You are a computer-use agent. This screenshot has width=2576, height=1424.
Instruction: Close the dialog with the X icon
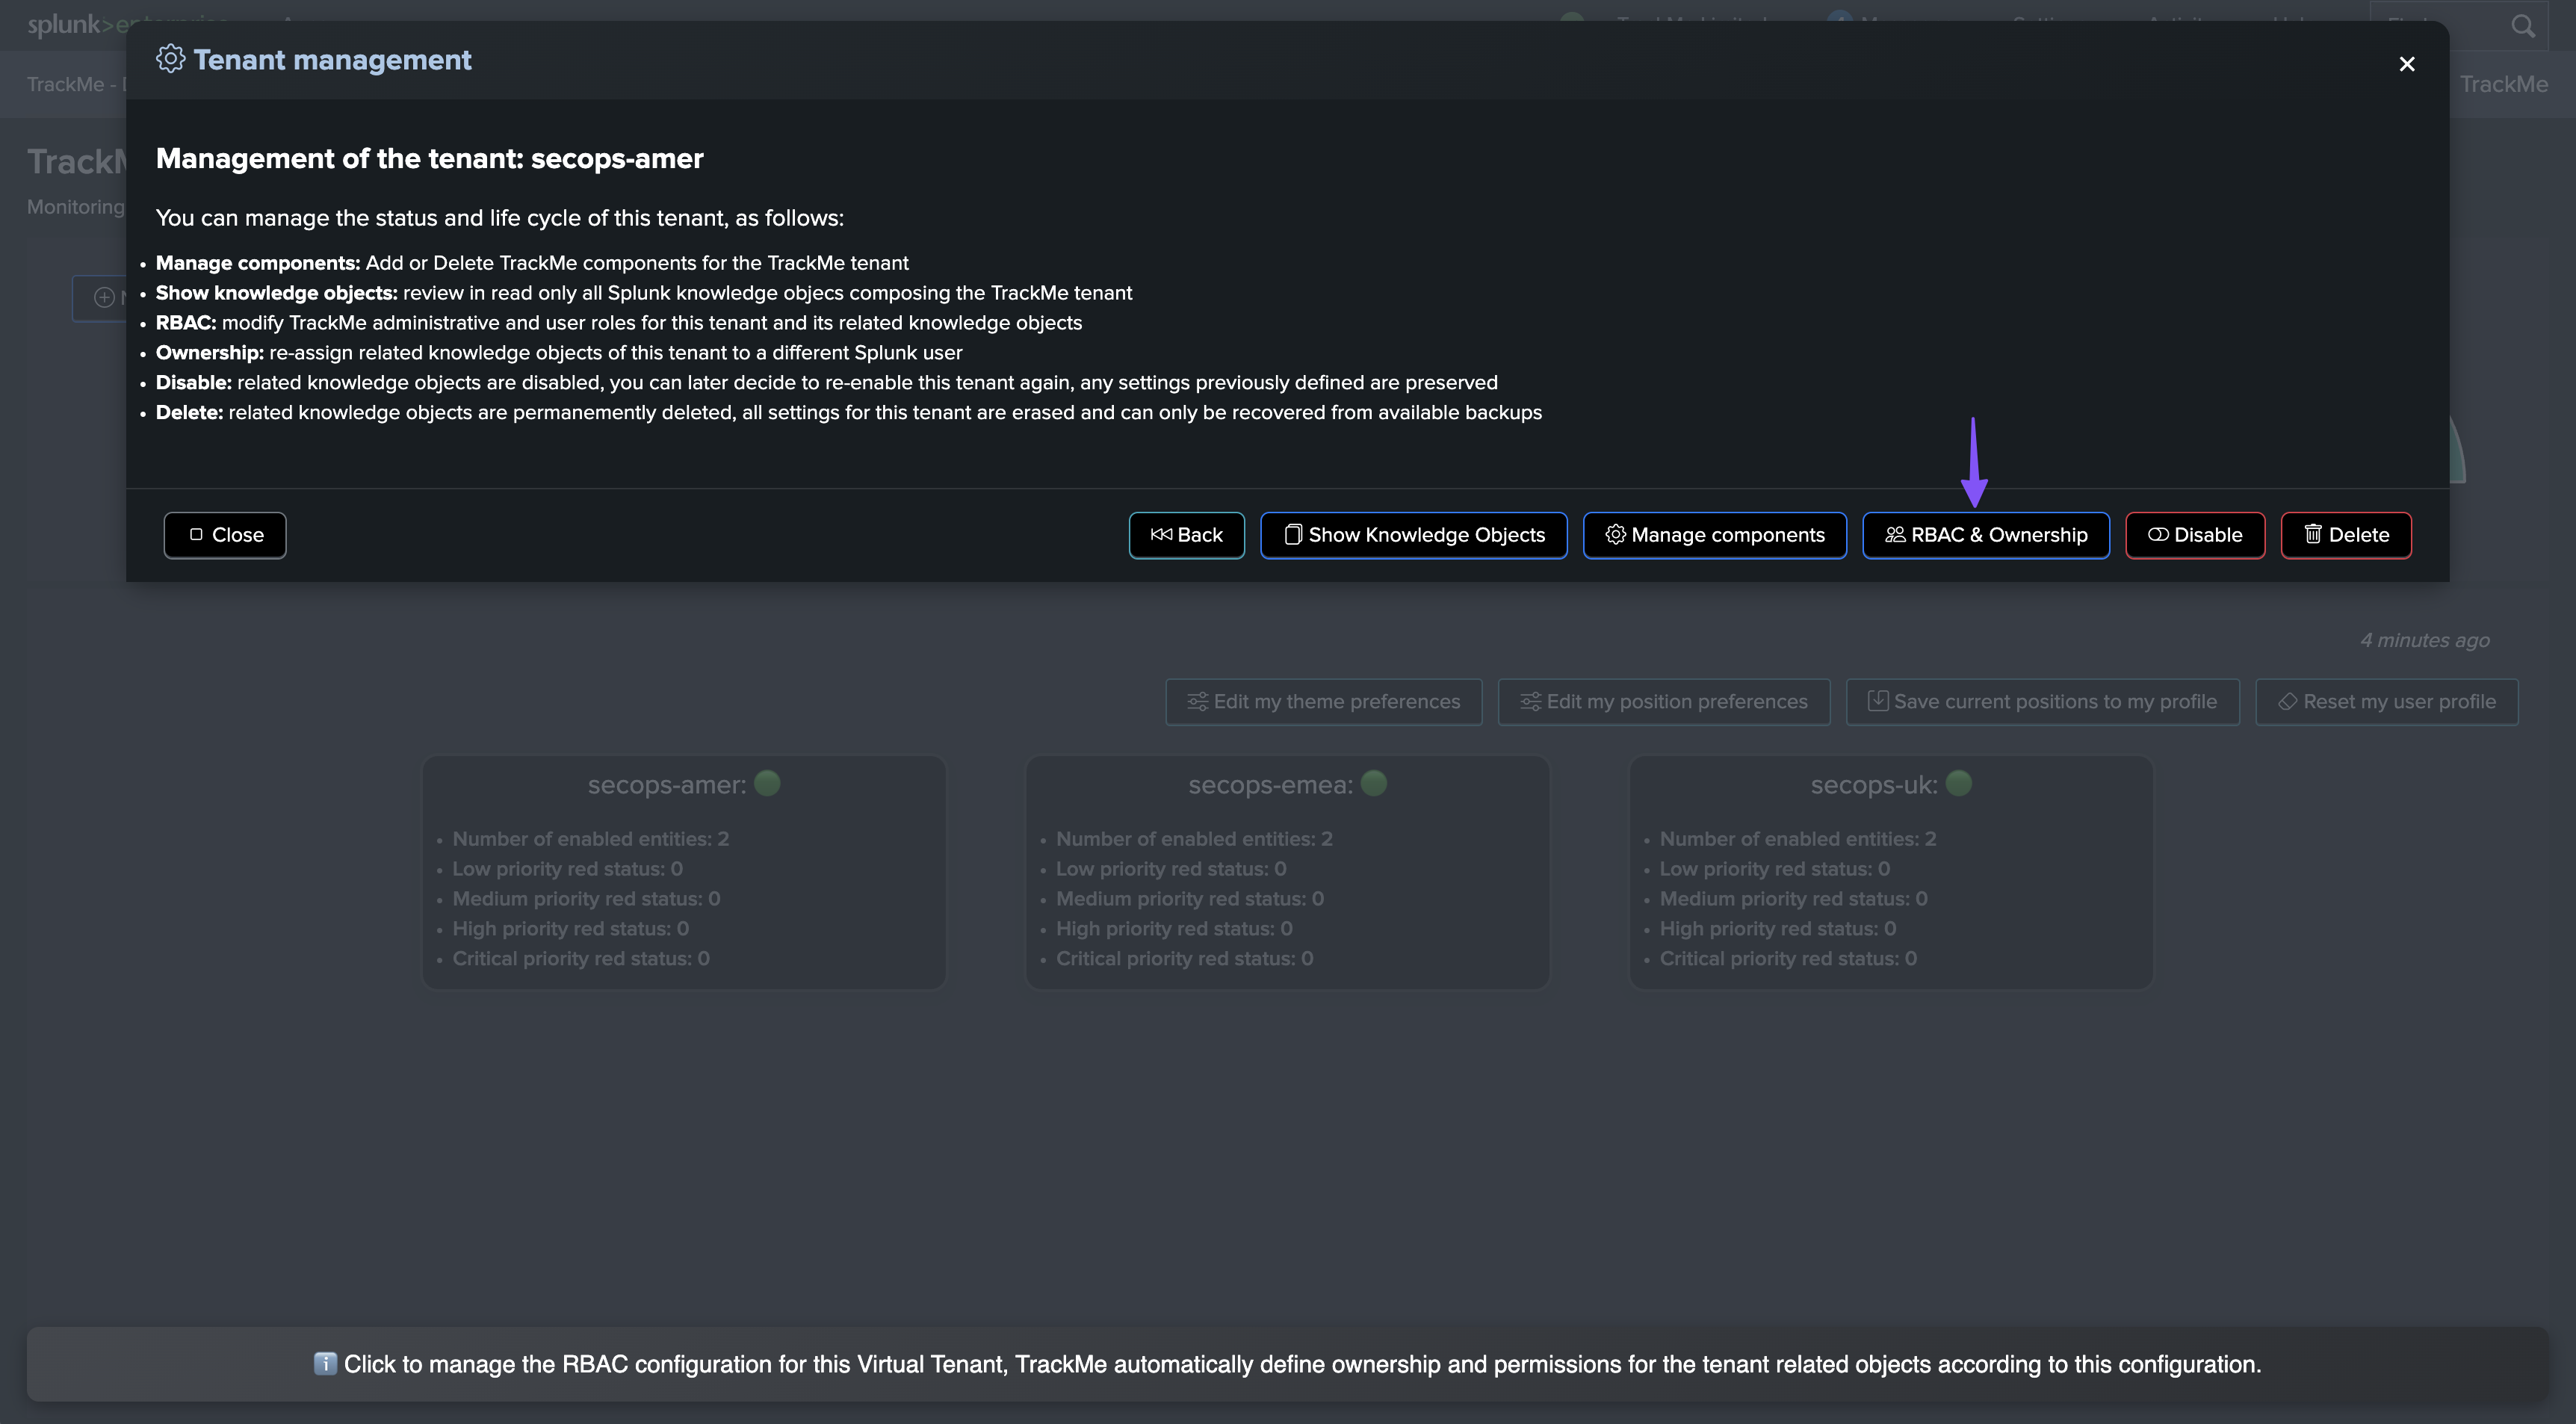pyautogui.click(x=2406, y=64)
